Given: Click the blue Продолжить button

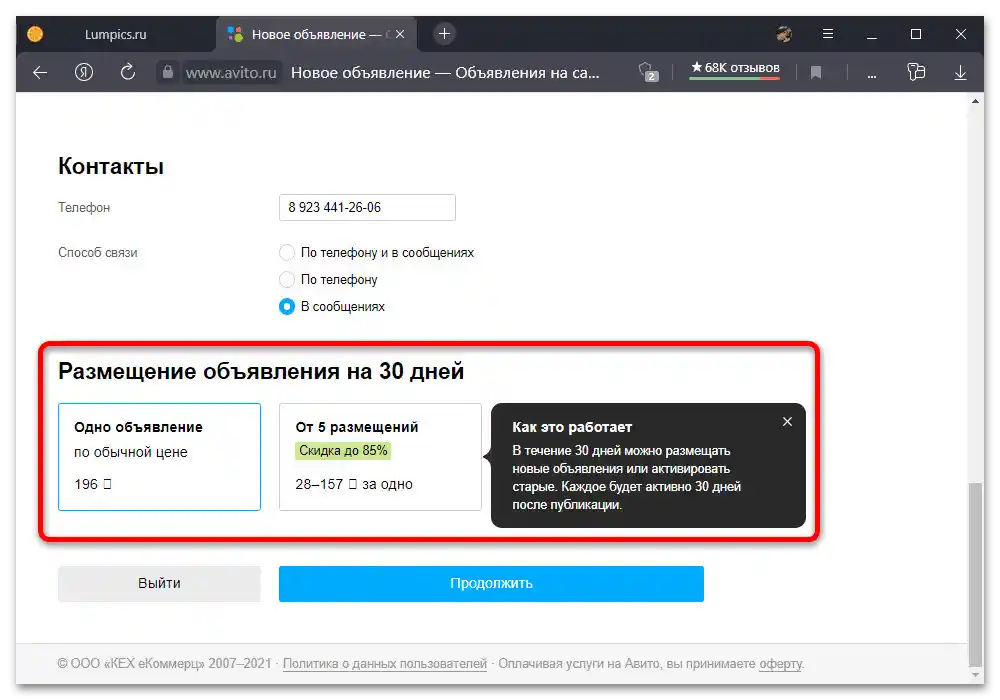Looking at the screenshot, I should coord(491,583).
